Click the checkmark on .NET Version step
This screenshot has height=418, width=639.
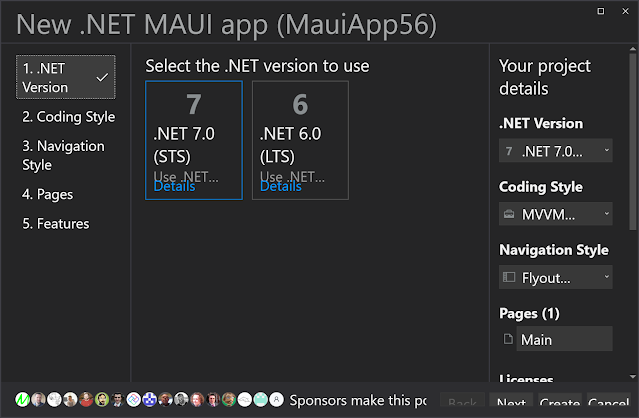[102, 77]
